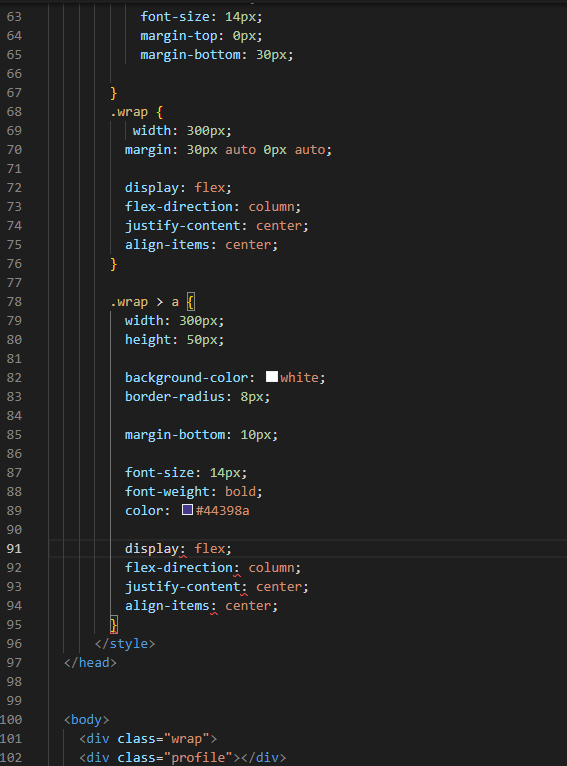
Task: Click 'justify-content: center;' on line 74
Action: tap(217, 226)
